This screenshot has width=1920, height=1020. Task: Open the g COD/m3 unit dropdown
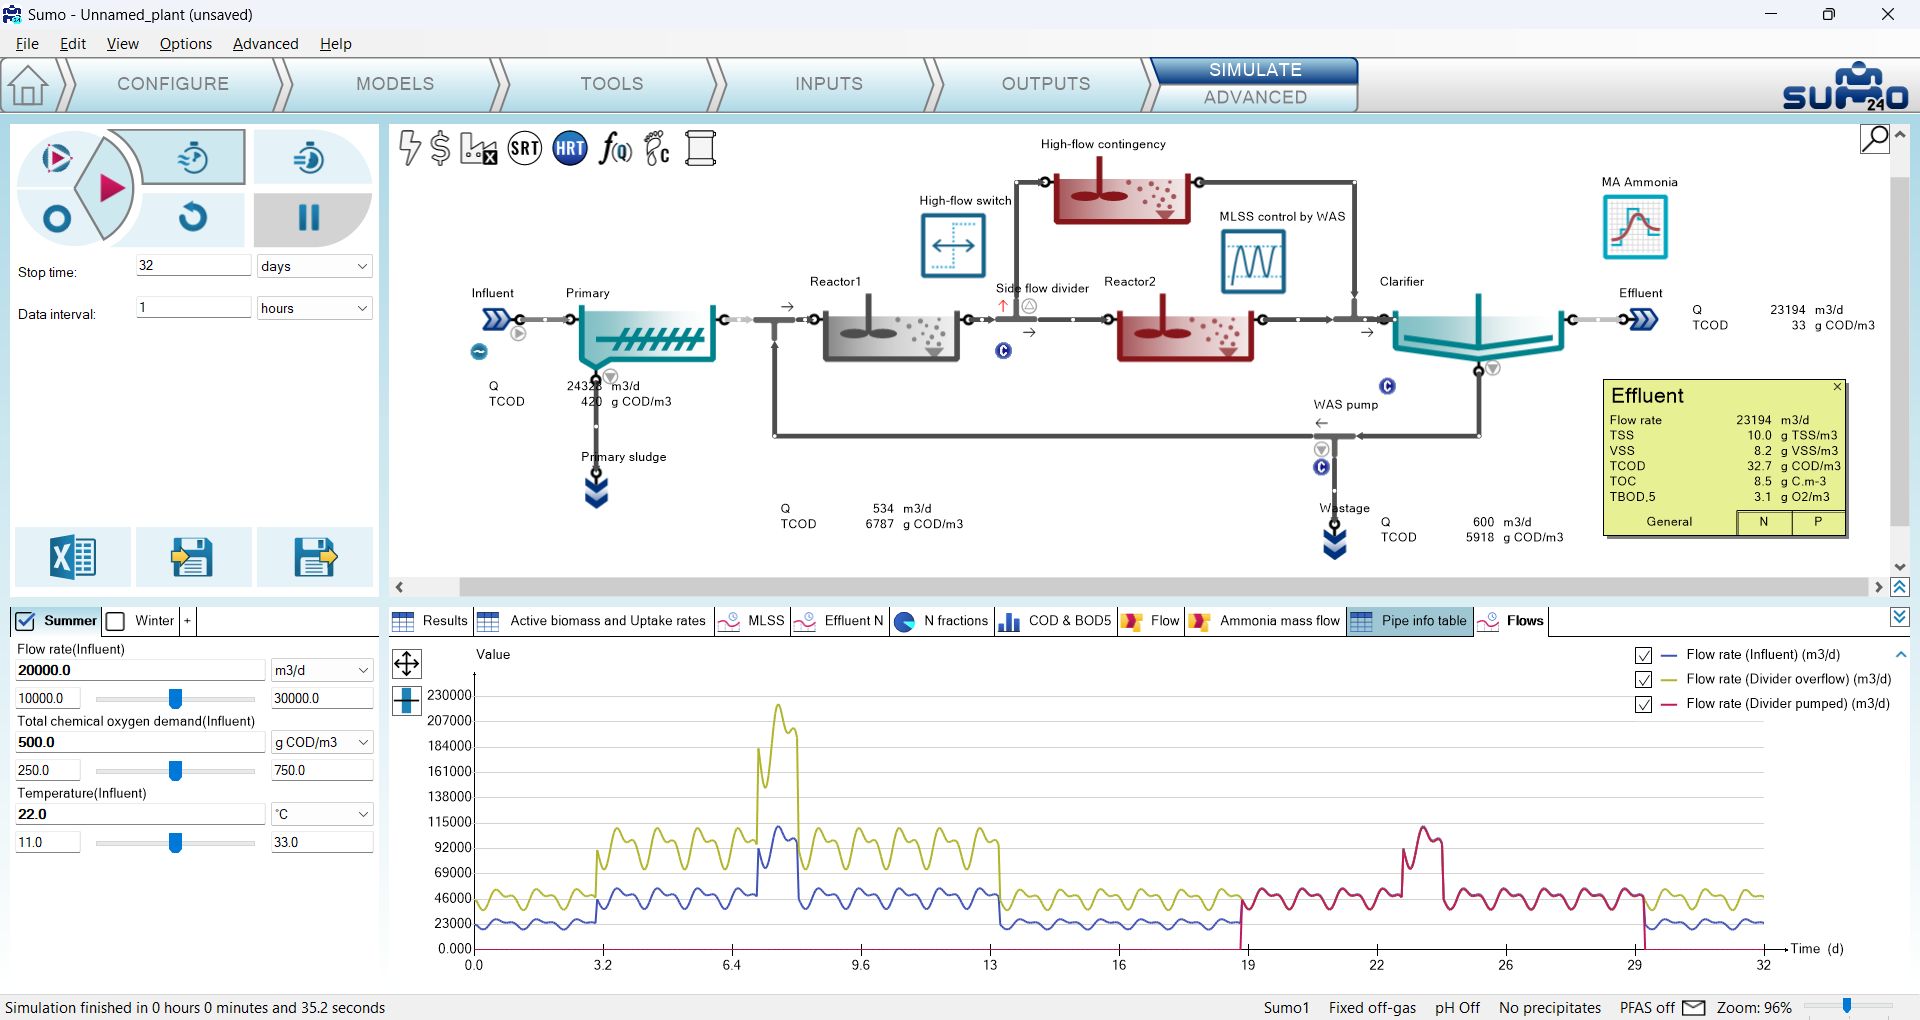coord(322,742)
